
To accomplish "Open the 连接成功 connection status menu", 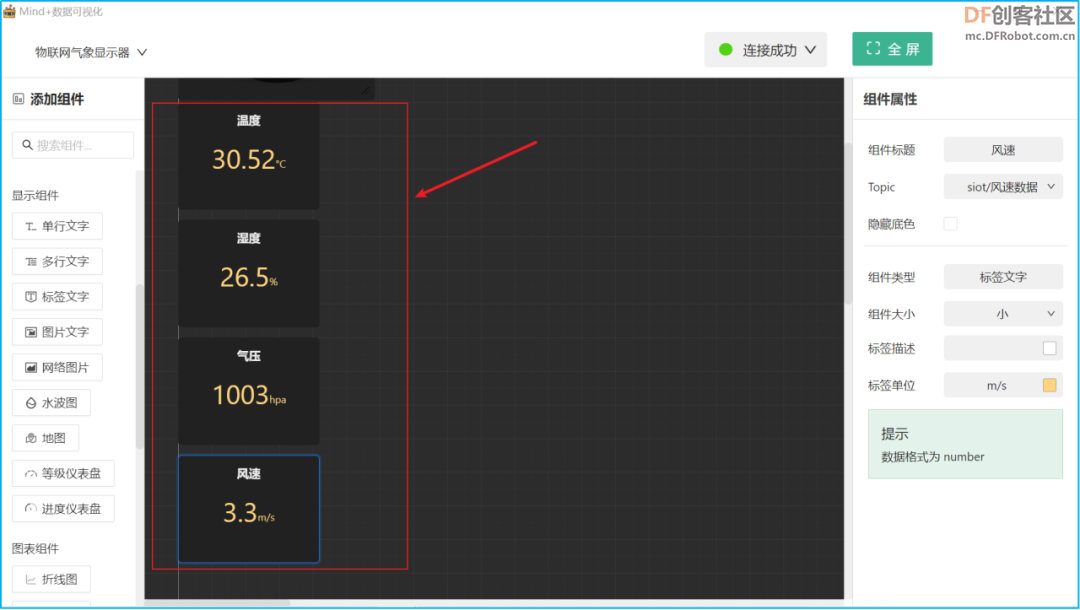I will pyautogui.click(x=765, y=50).
